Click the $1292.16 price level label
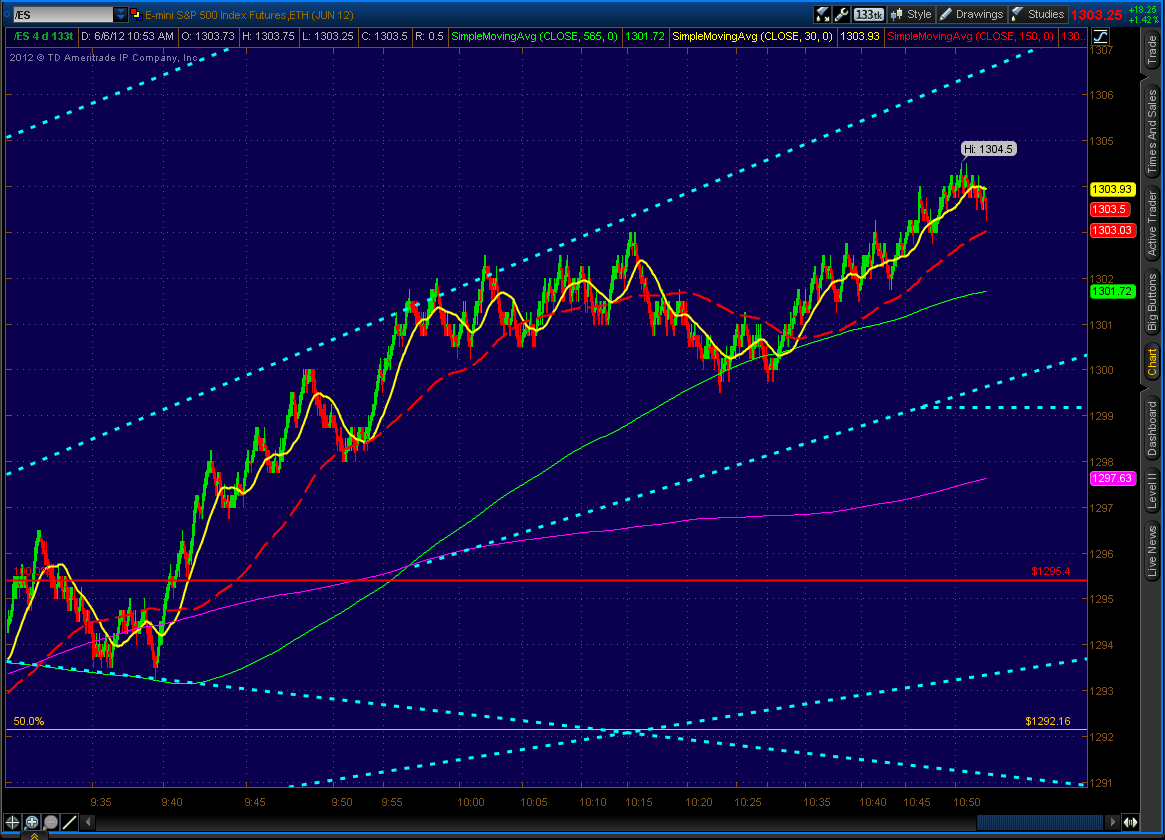Image resolution: width=1165 pixels, height=840 pixels. click(1048, 721)
